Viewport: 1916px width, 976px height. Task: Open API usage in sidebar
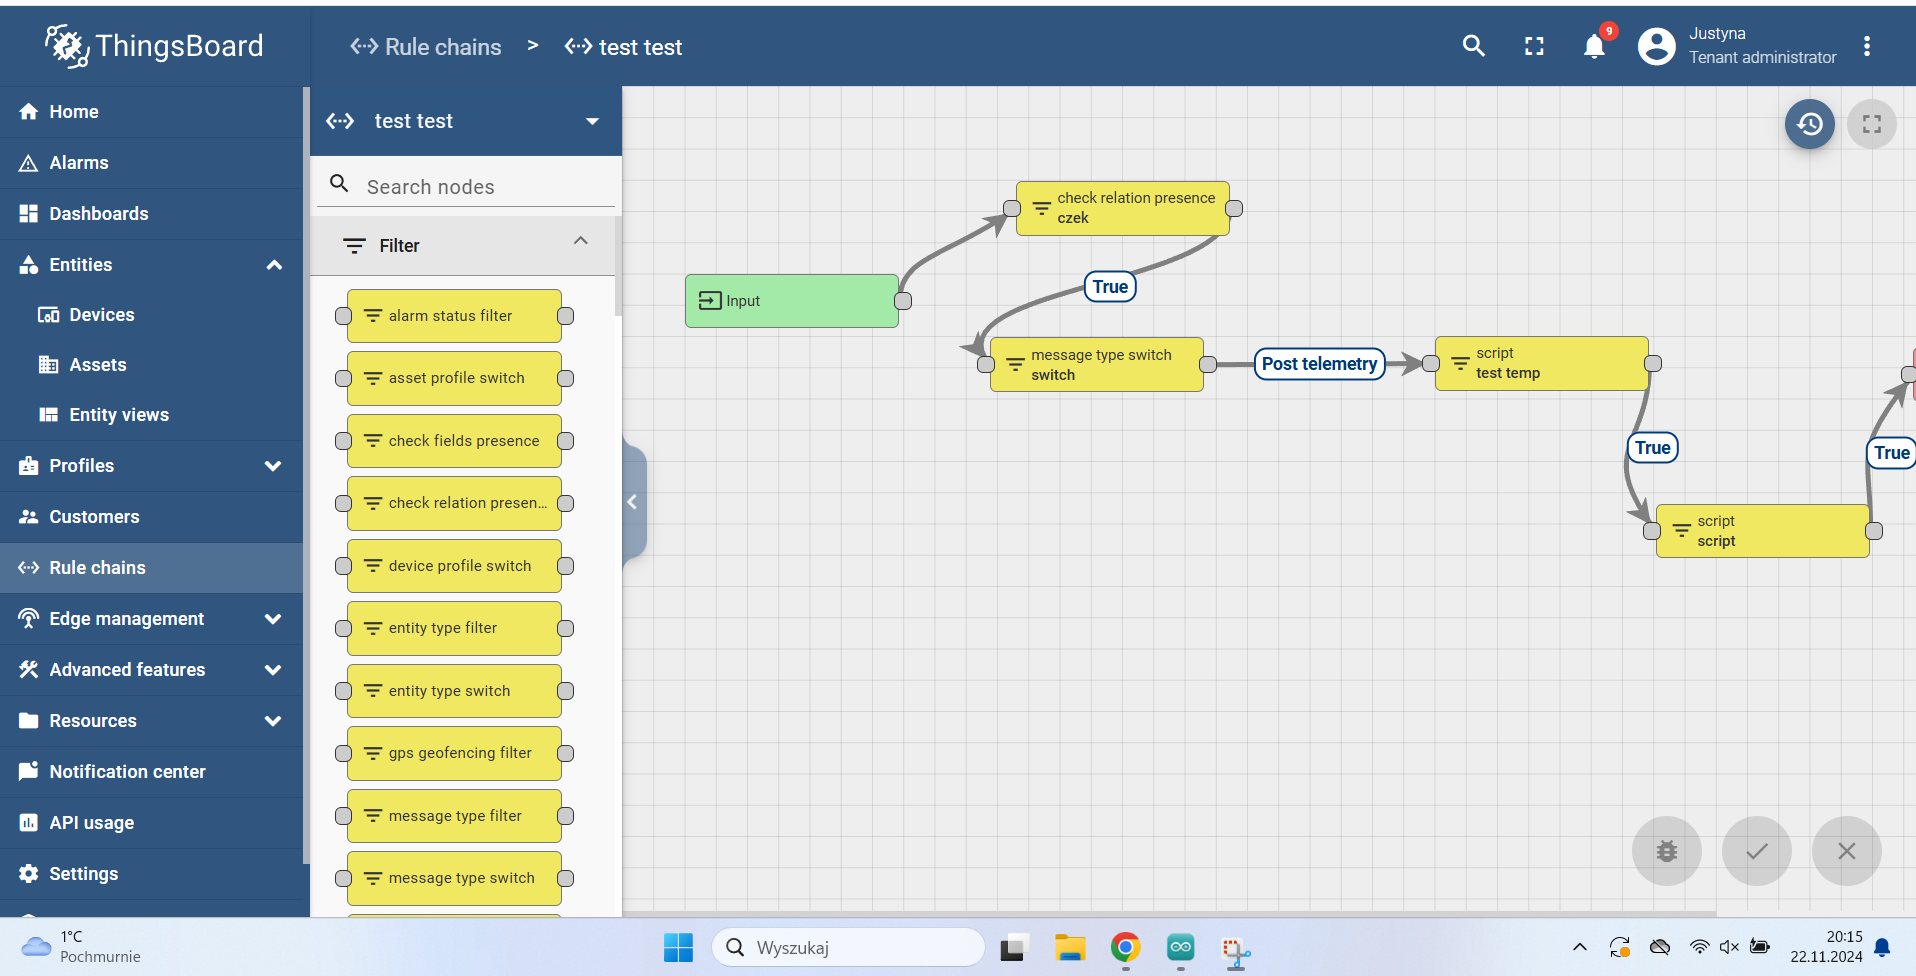point(151,823)
